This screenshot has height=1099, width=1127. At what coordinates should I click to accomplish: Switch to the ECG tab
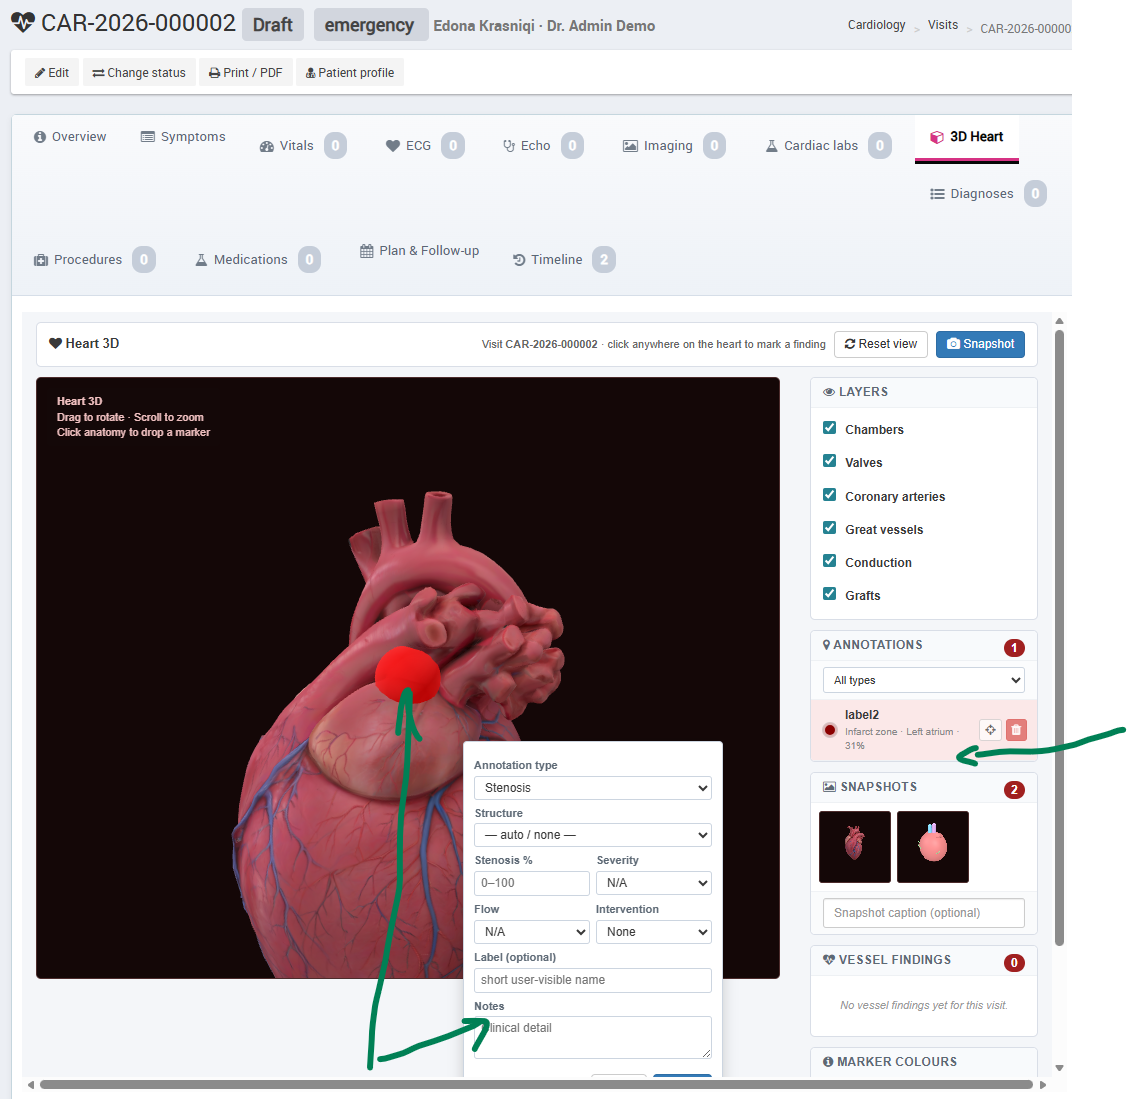tap(424, 146)
